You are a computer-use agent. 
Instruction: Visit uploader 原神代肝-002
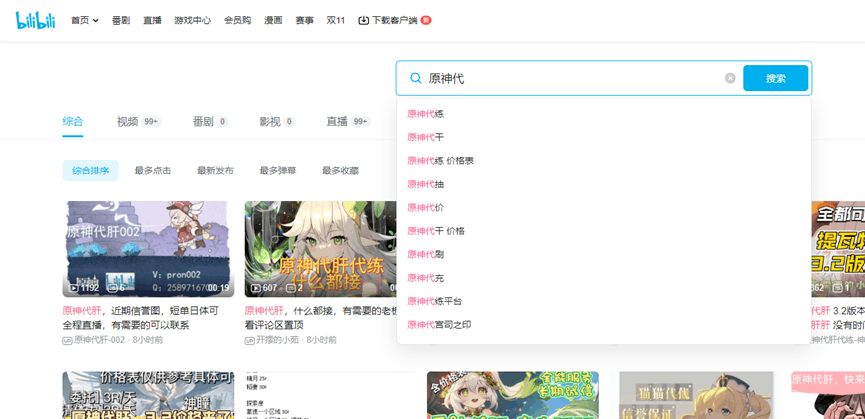click(100, 340)
